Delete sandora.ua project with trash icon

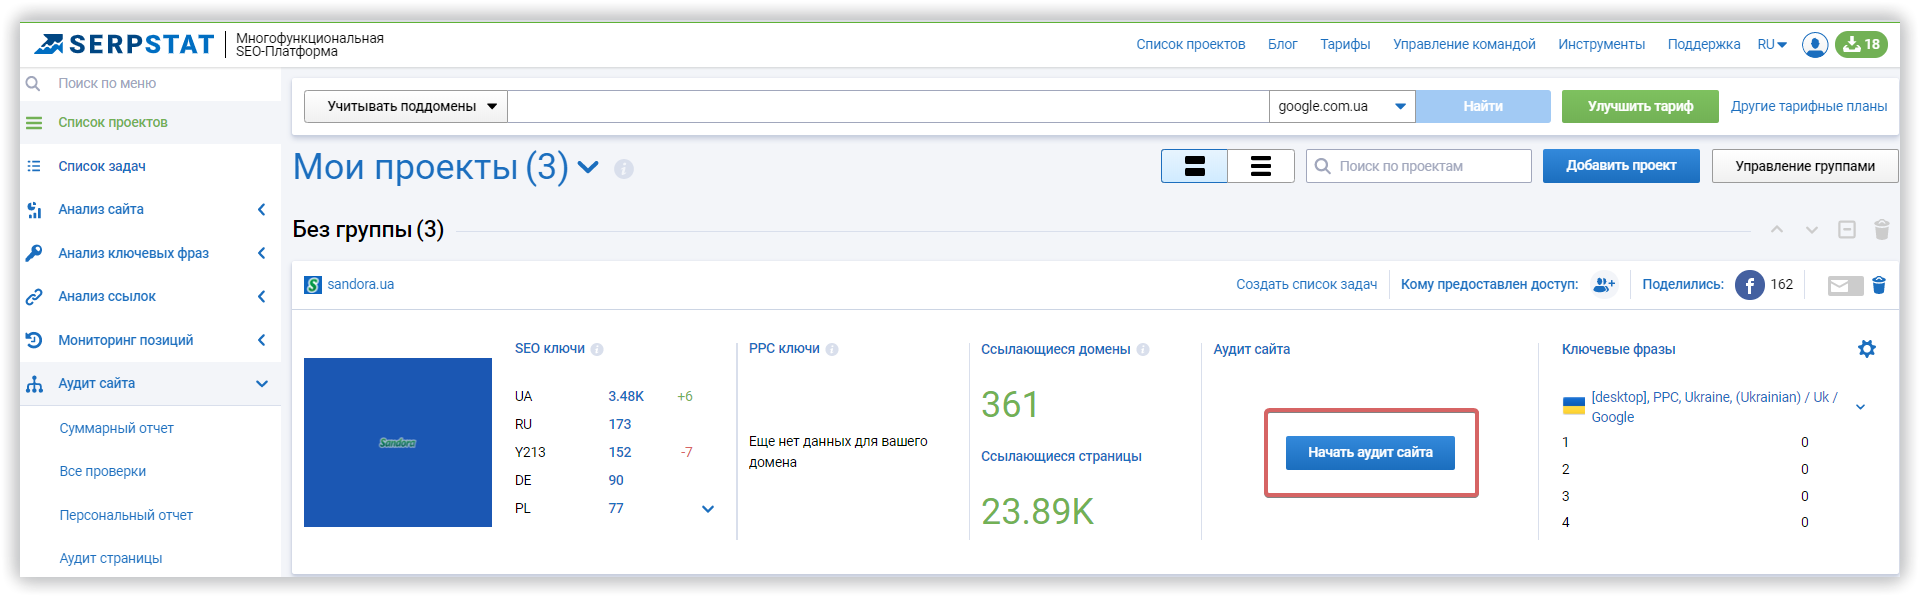(1879, 285)
